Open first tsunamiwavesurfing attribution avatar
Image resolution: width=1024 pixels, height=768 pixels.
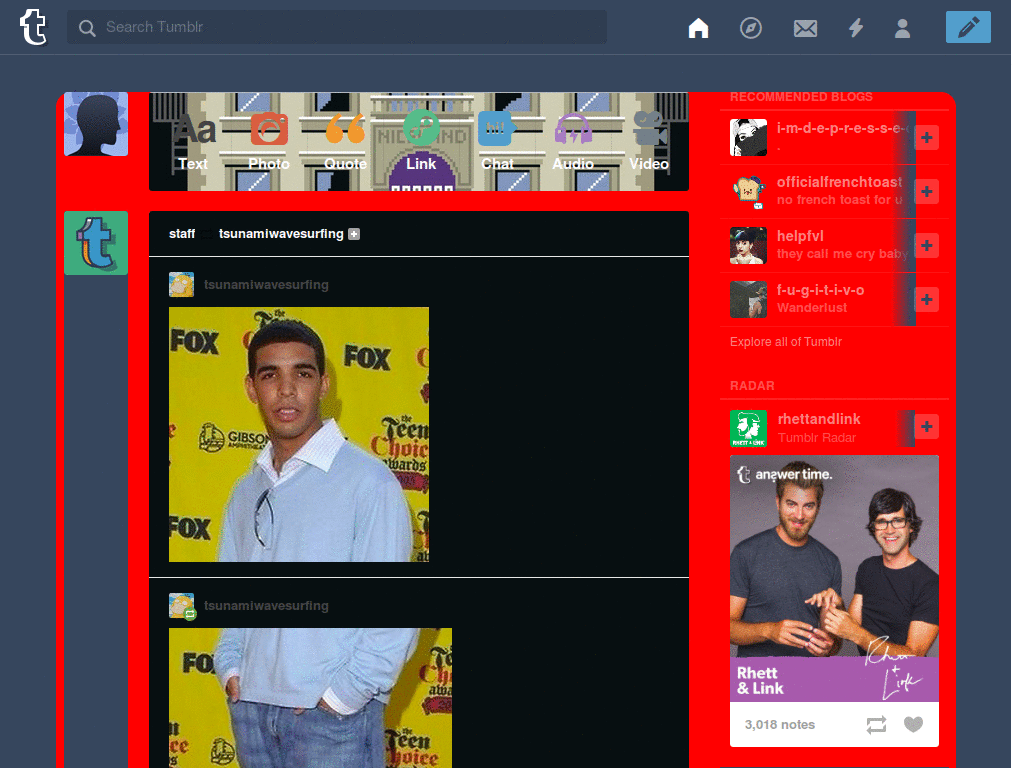tap(182, 285)
